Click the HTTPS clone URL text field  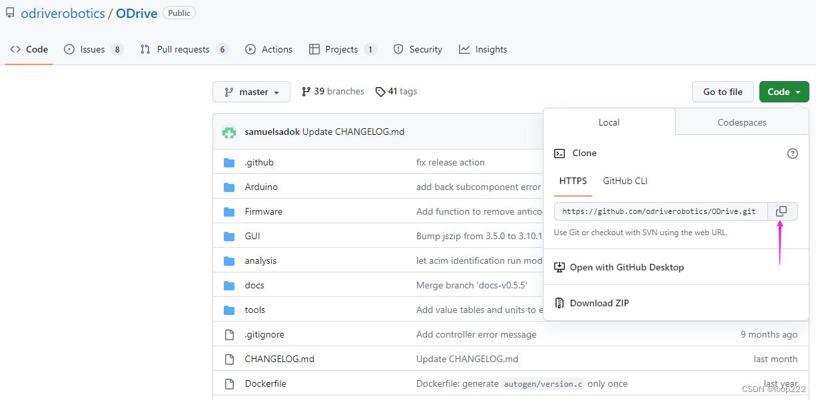pyautogui.click(x=661, y=211)
